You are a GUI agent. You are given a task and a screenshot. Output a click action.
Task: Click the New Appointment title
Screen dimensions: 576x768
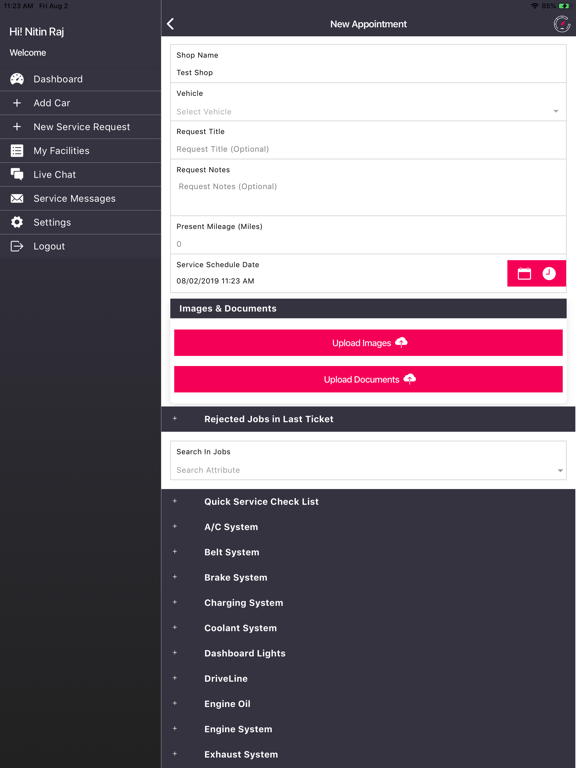tap(368, 24)
